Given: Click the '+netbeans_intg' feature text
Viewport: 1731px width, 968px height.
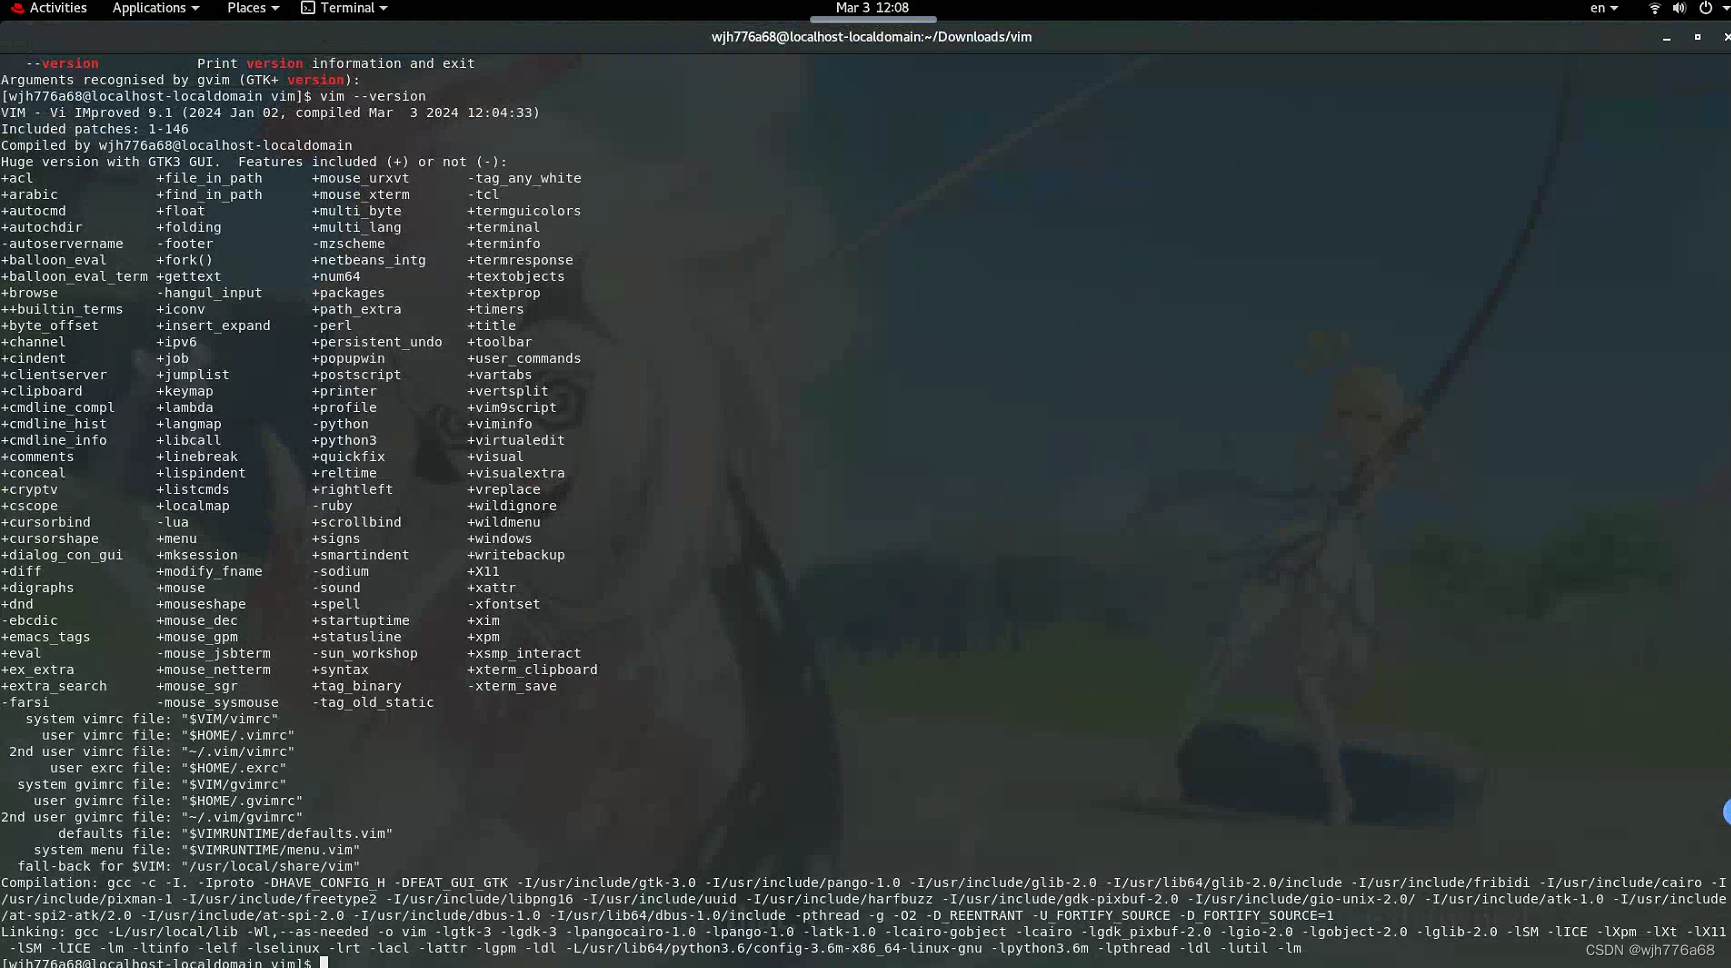Looking at the screenshot, I should click(x=369, y=260).
